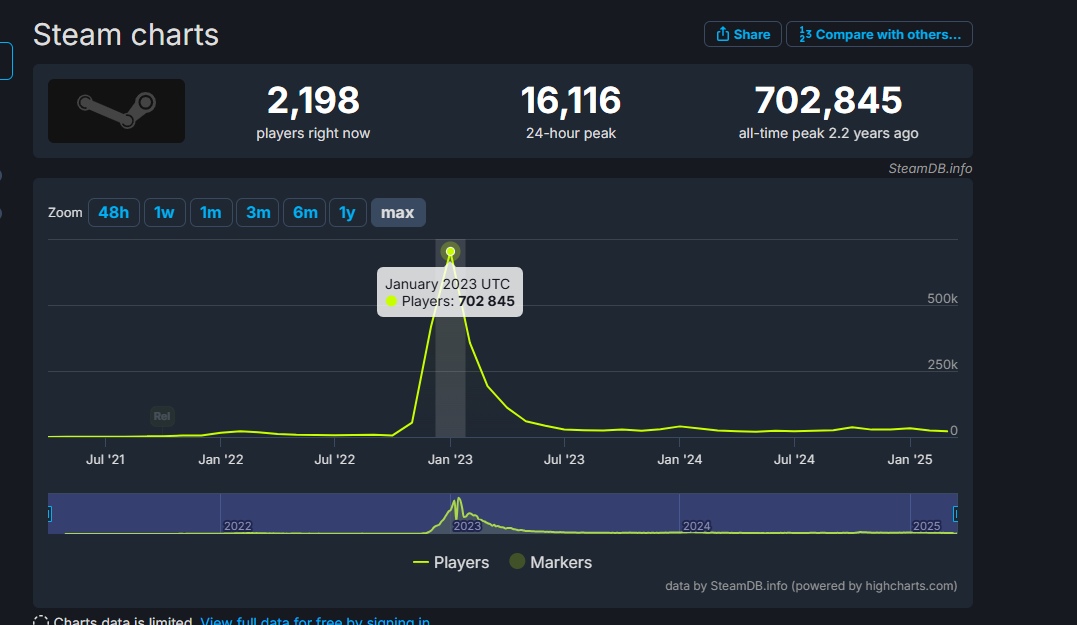Click the 500k y-axis label
The height and width of the screenshot is (625, 1077).
point(942,298)
